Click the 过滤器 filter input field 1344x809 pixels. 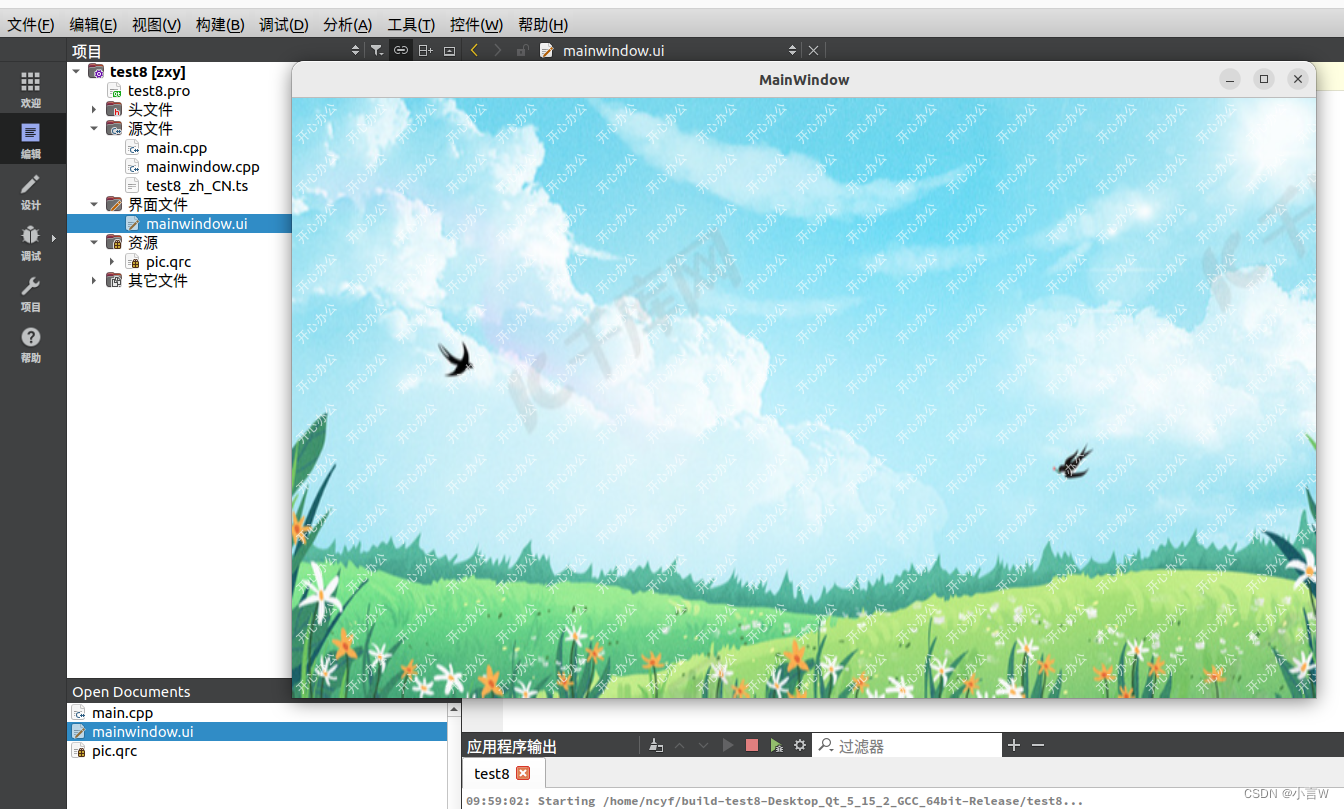coord(907,745)
